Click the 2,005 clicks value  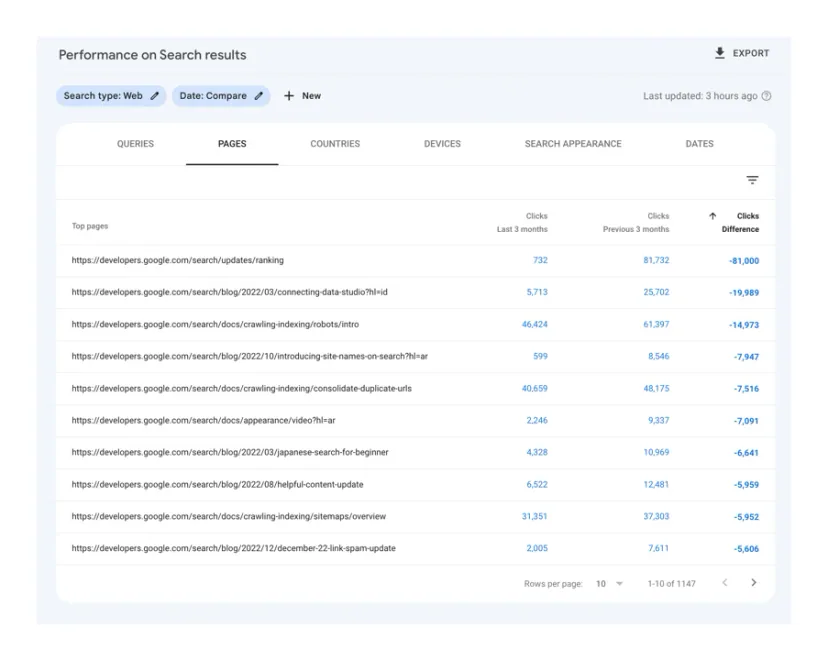(537, 549)
